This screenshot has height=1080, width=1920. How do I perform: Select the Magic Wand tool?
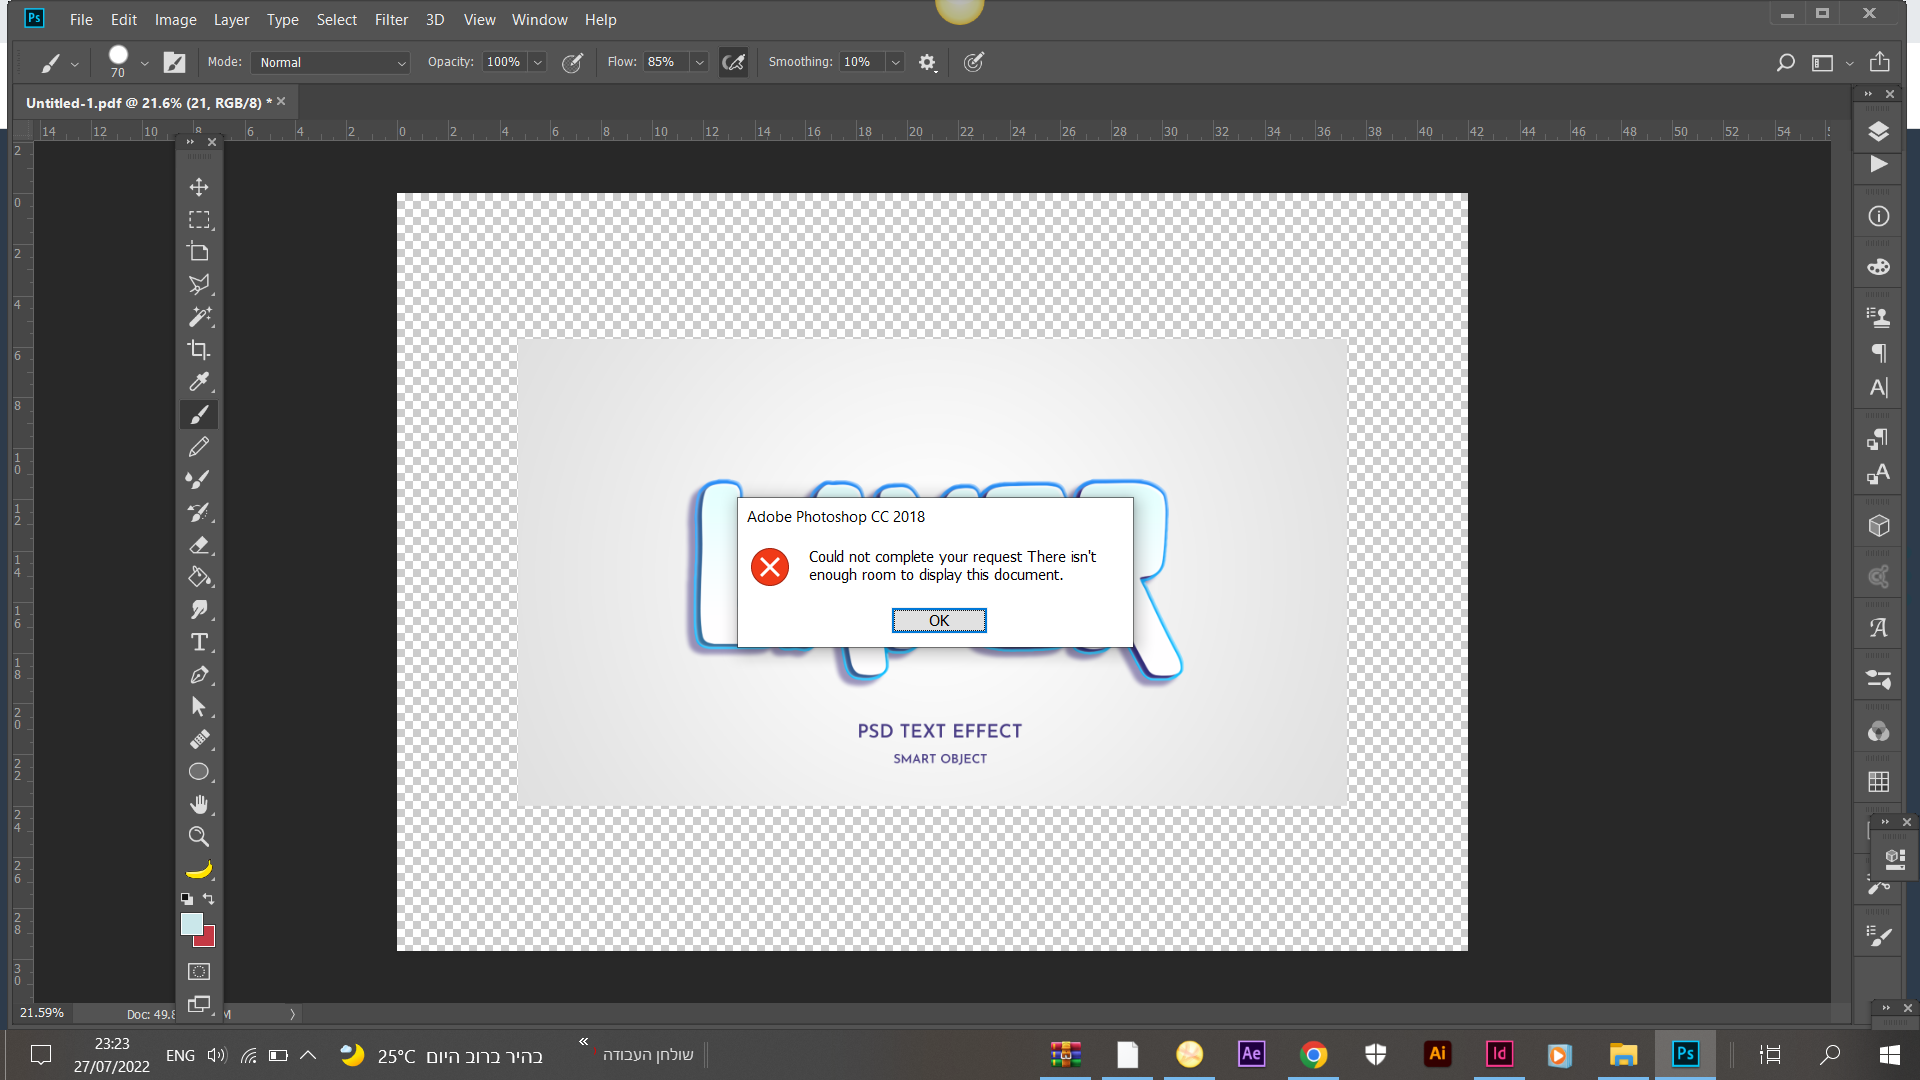pos(199,317)
